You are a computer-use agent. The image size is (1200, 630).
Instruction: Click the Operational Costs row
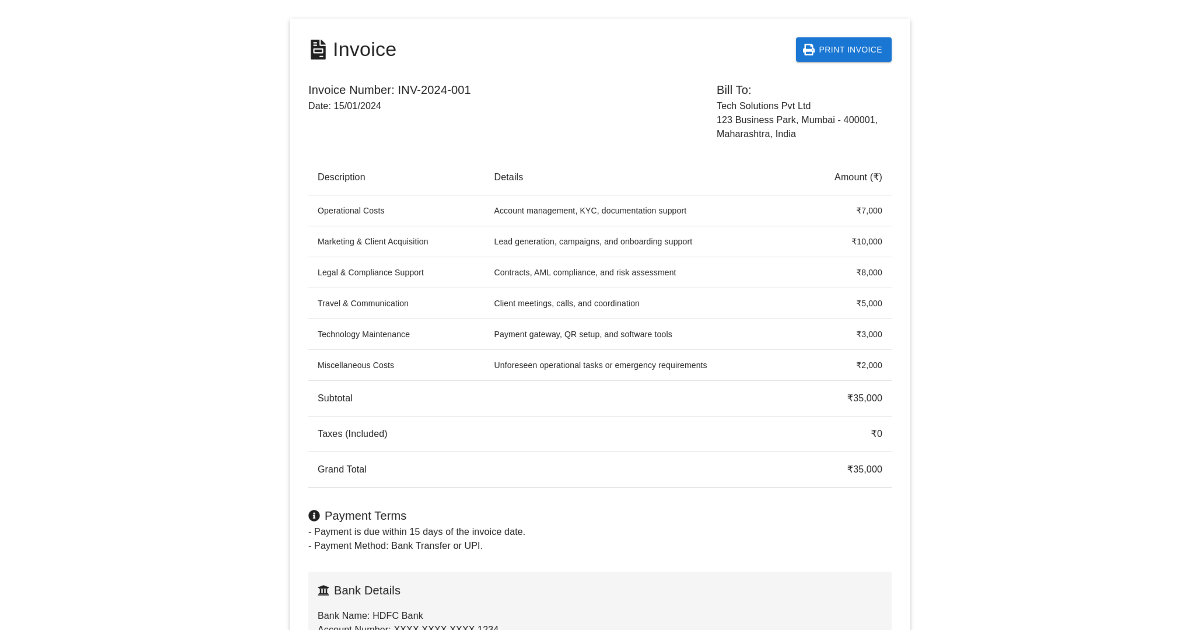coord(351,211)
